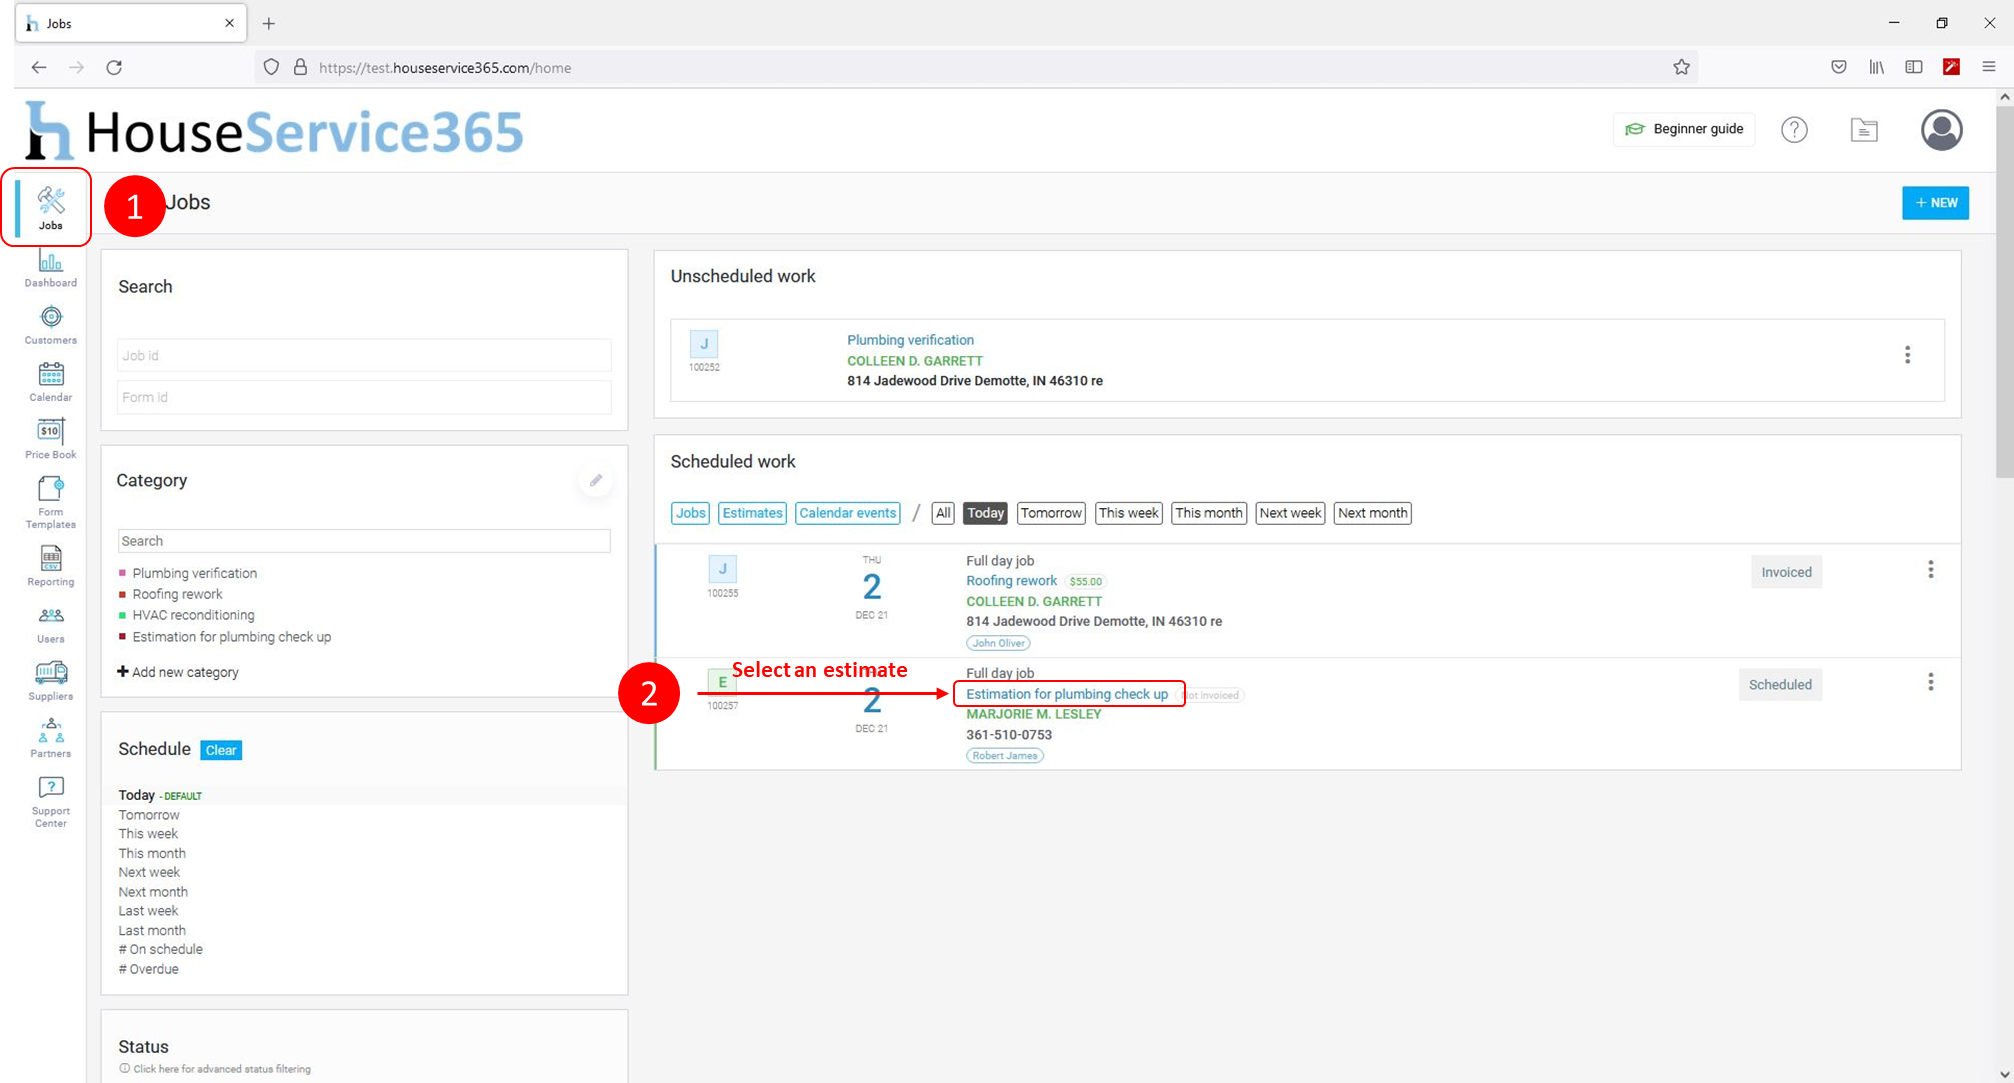2014x1083 pixels.
Task: Filter by Plumbing verification category in list
Action: [x=194, y=573]
